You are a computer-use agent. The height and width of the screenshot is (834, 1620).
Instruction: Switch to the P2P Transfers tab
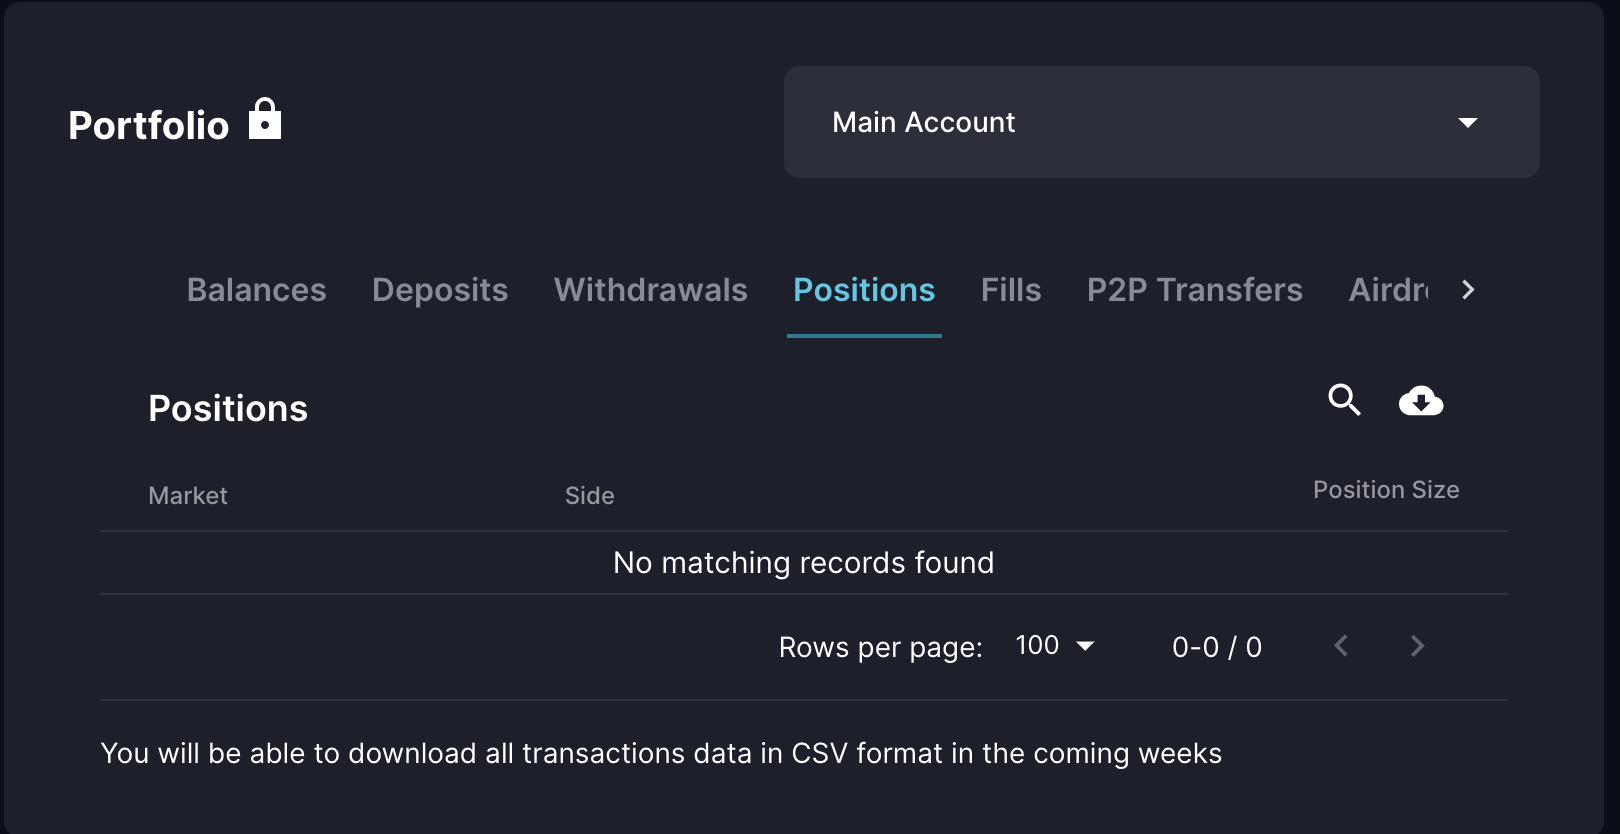pos(1195,290)
